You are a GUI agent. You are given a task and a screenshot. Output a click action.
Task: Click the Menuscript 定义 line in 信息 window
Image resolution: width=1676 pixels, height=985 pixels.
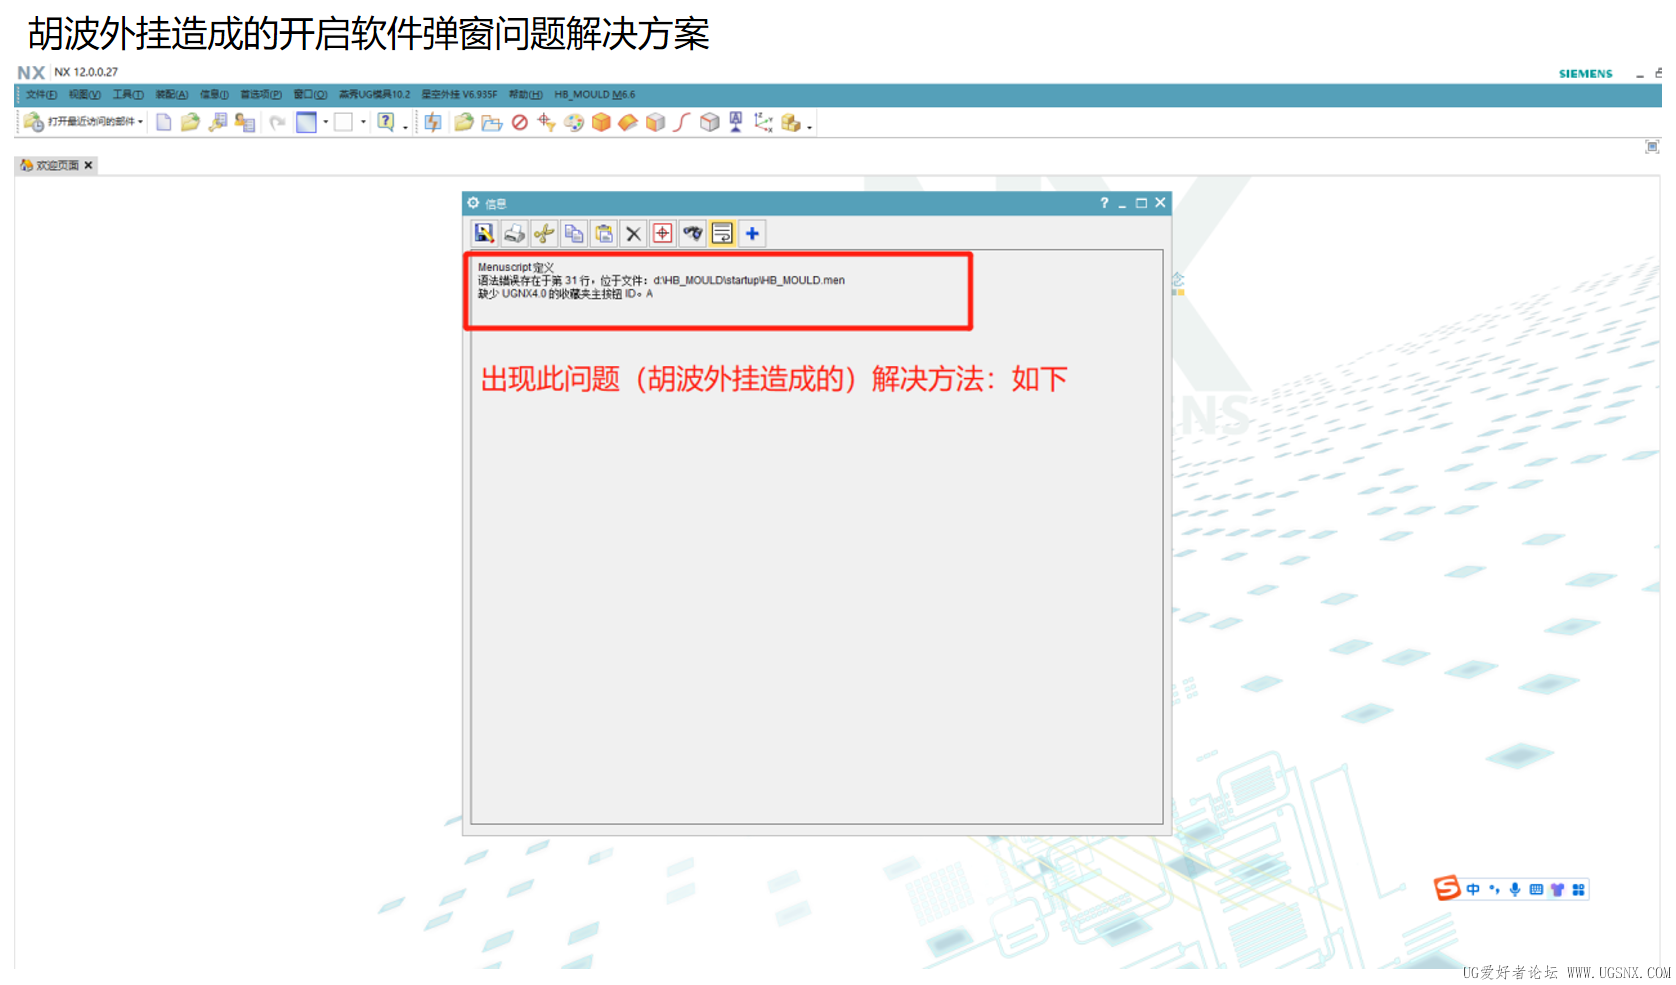click(516, 267)
